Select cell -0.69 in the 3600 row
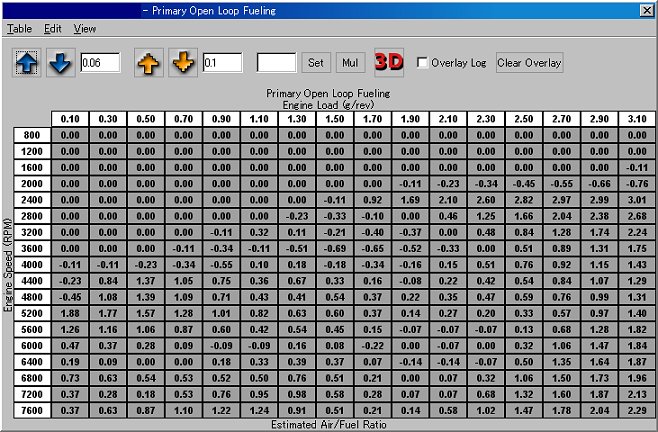 tap(335, 249)
